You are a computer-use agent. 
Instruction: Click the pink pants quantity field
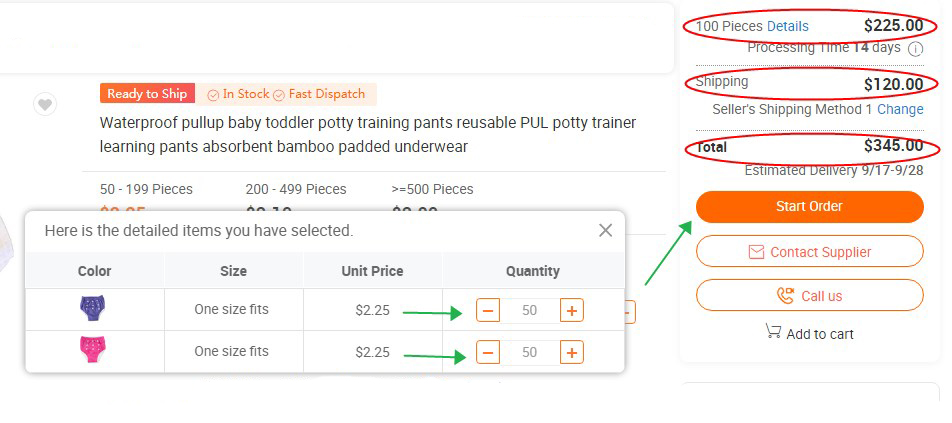click(529, 352)
